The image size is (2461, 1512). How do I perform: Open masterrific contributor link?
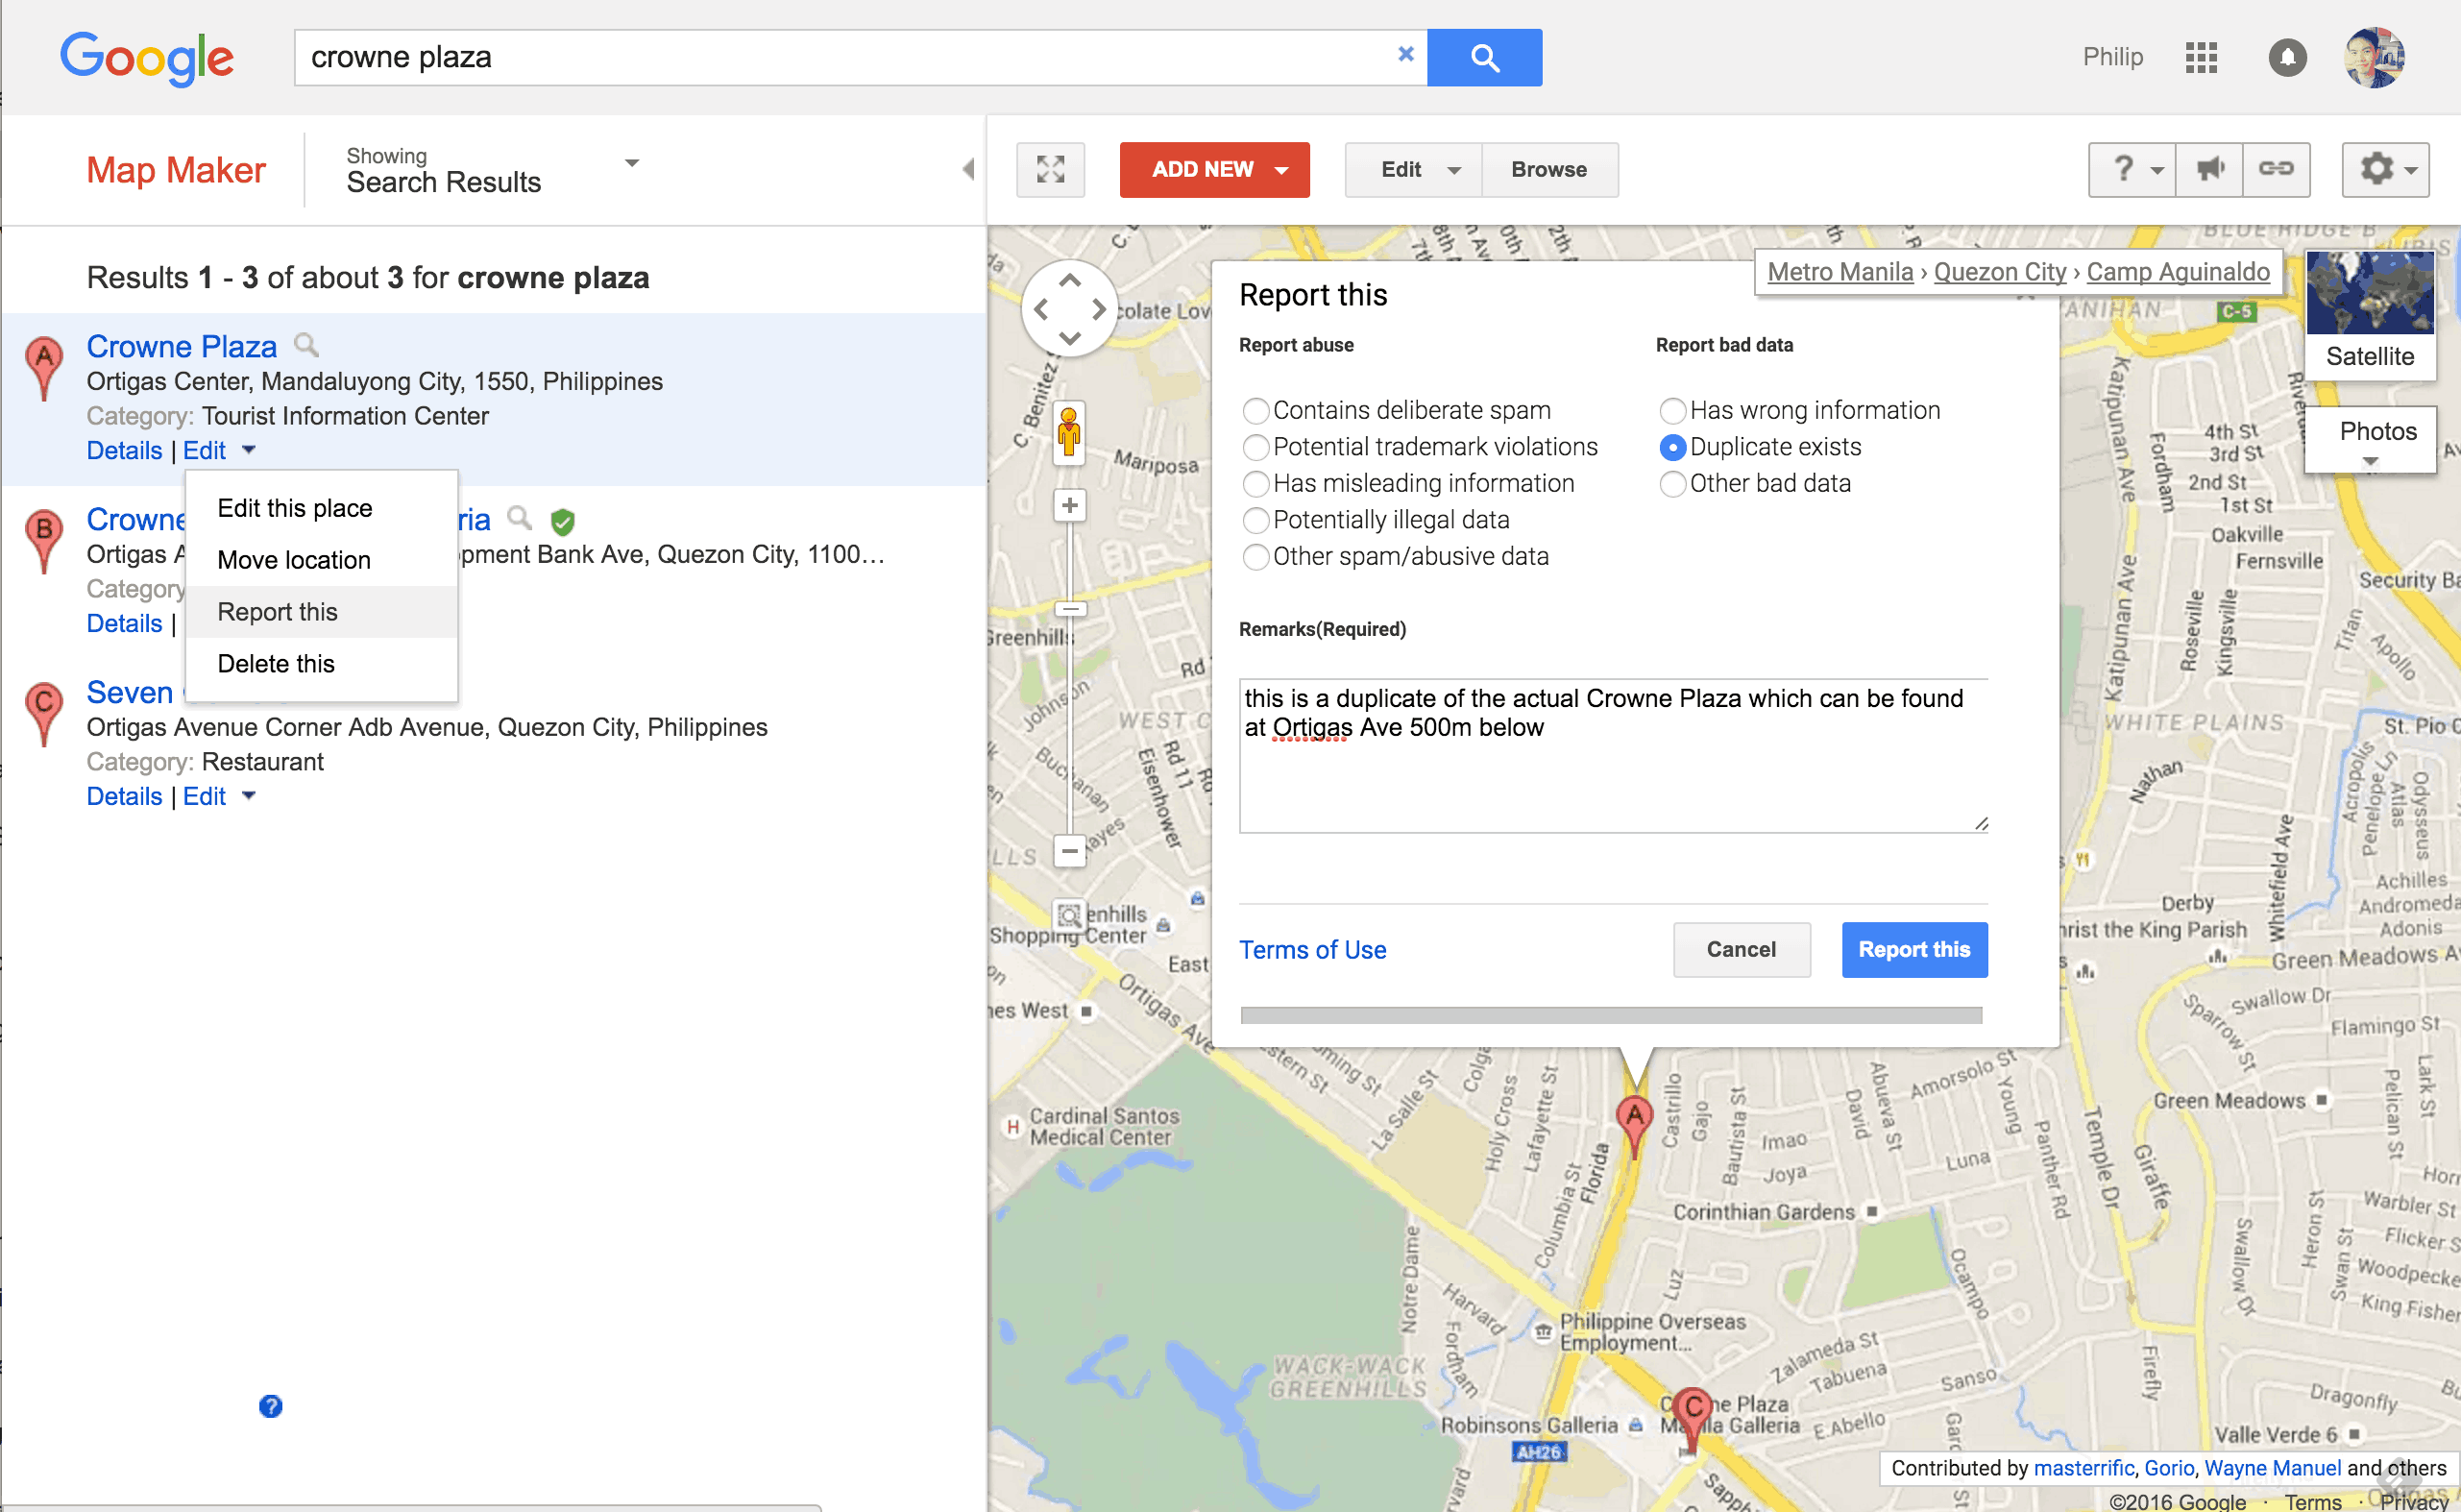coord(2083,1467)
